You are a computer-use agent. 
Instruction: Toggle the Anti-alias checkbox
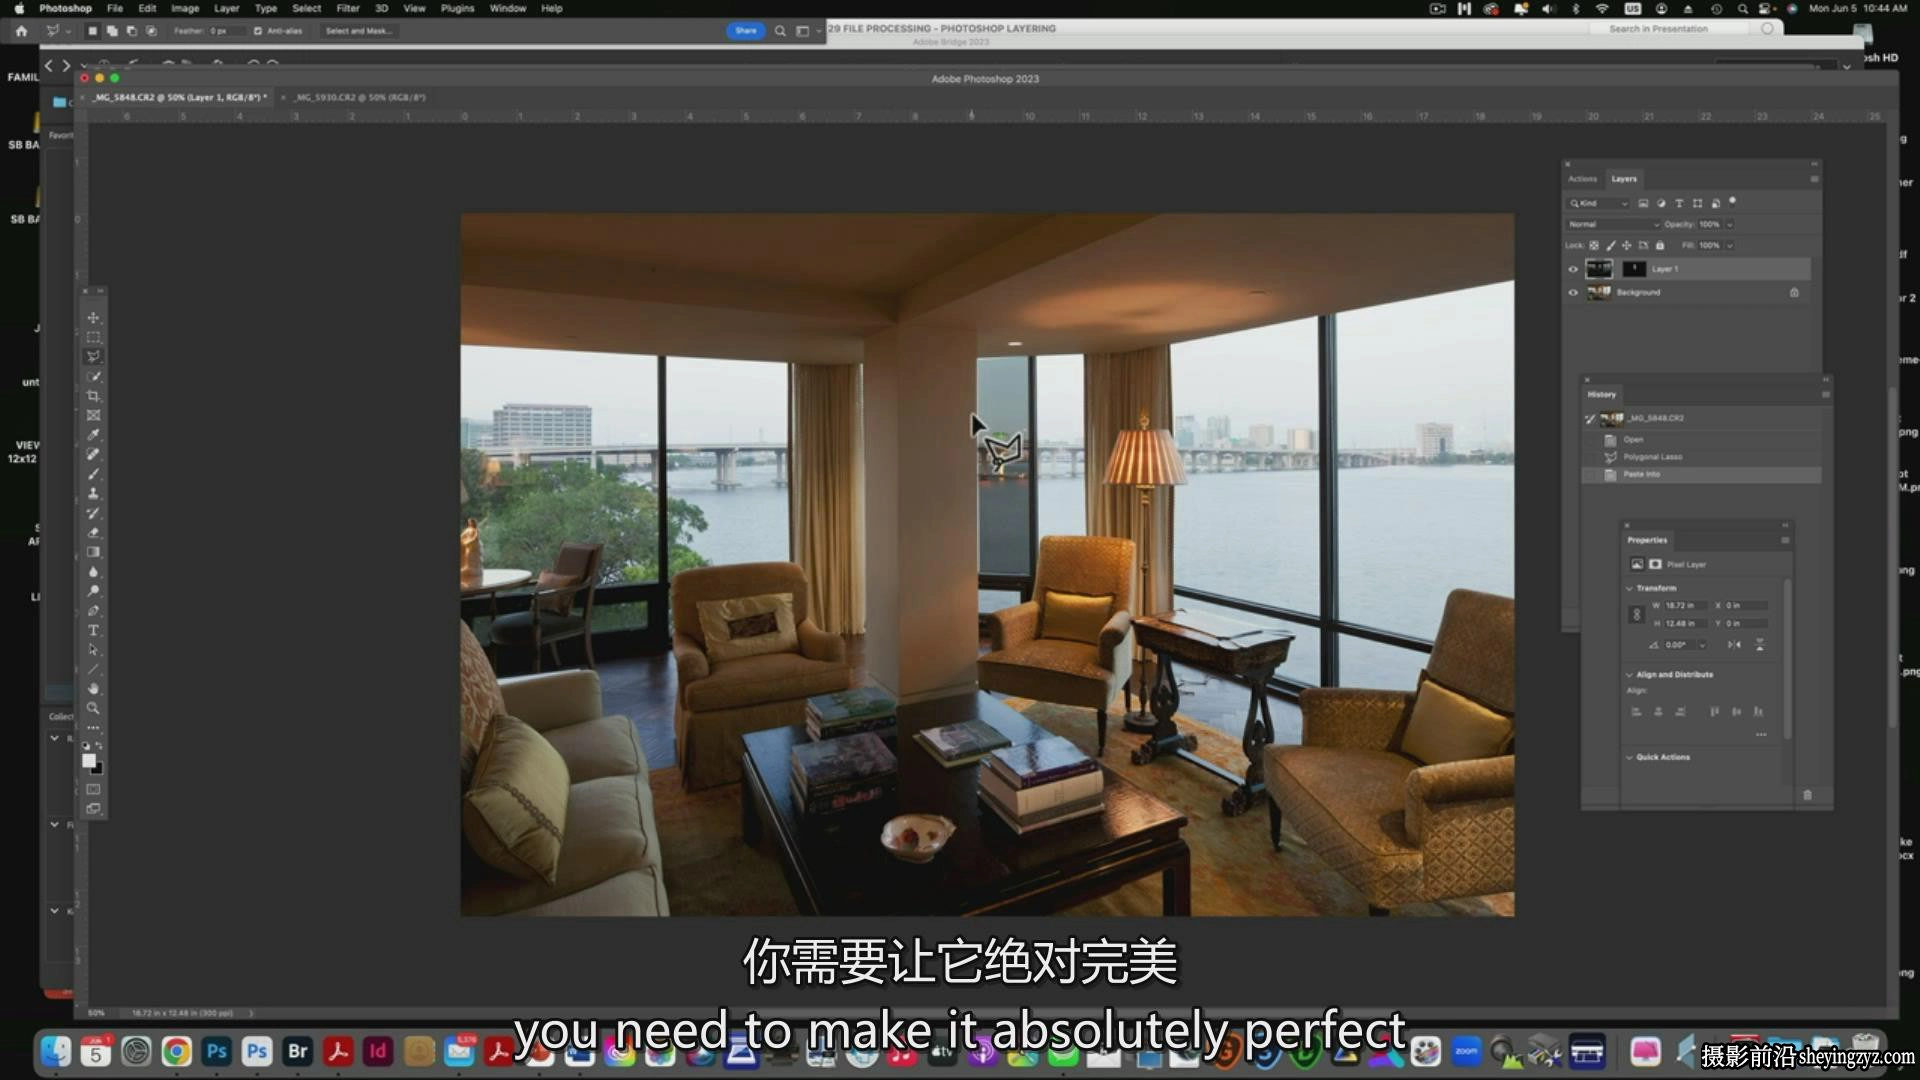(258, 31)
